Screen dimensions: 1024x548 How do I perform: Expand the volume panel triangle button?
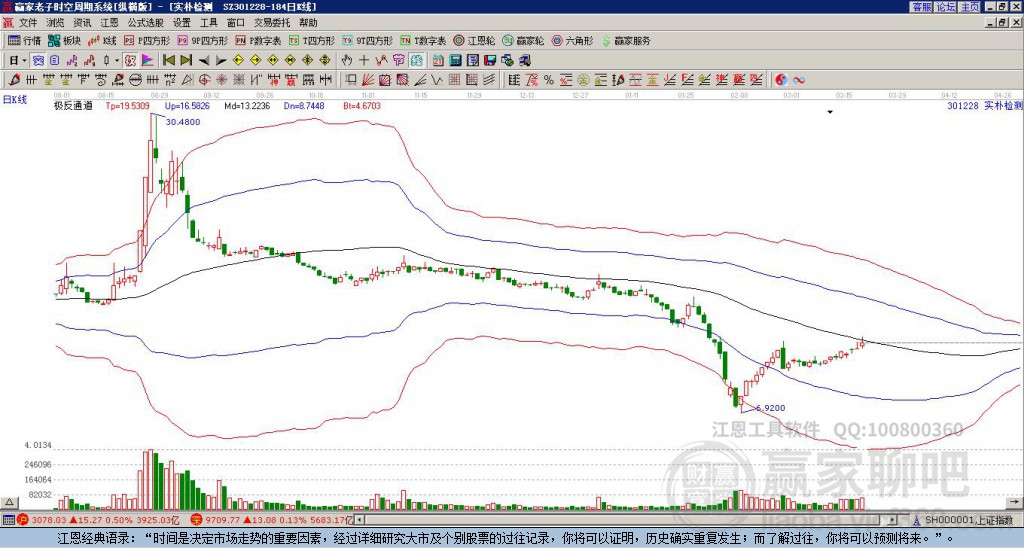coord(8,502)
